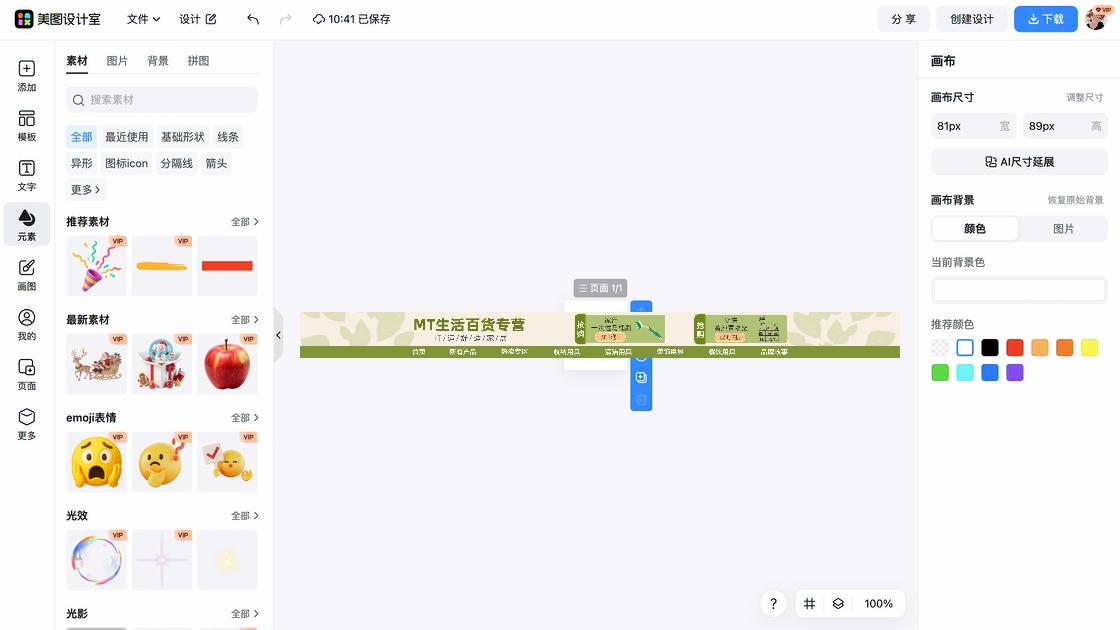Click the 搜索素材 search field
Image resolution: width=1120 pixels, height=630 pixels.
coord(161,100)
